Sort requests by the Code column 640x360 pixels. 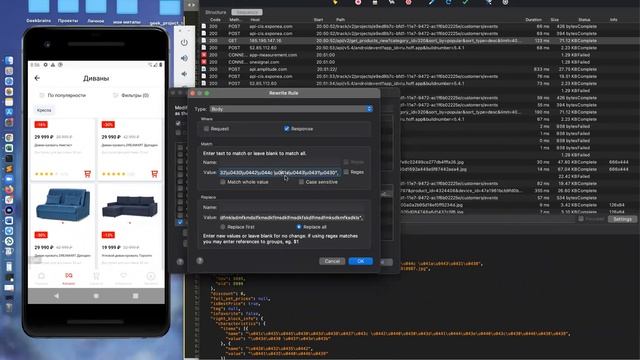[x=215, y=20]
